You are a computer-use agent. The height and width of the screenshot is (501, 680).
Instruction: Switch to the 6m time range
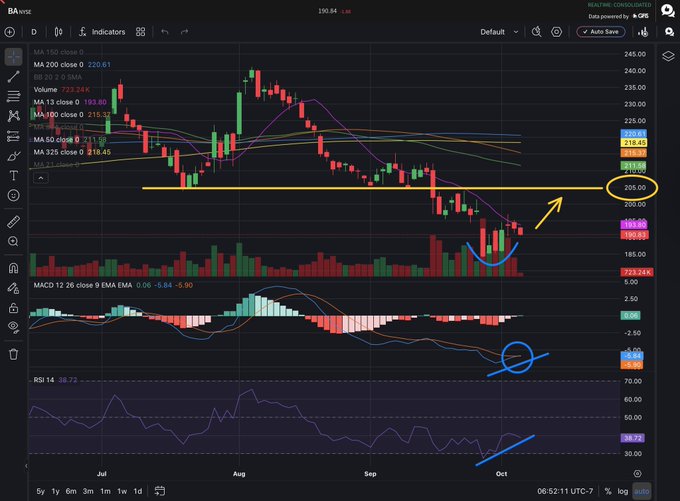tap(71, 491)
